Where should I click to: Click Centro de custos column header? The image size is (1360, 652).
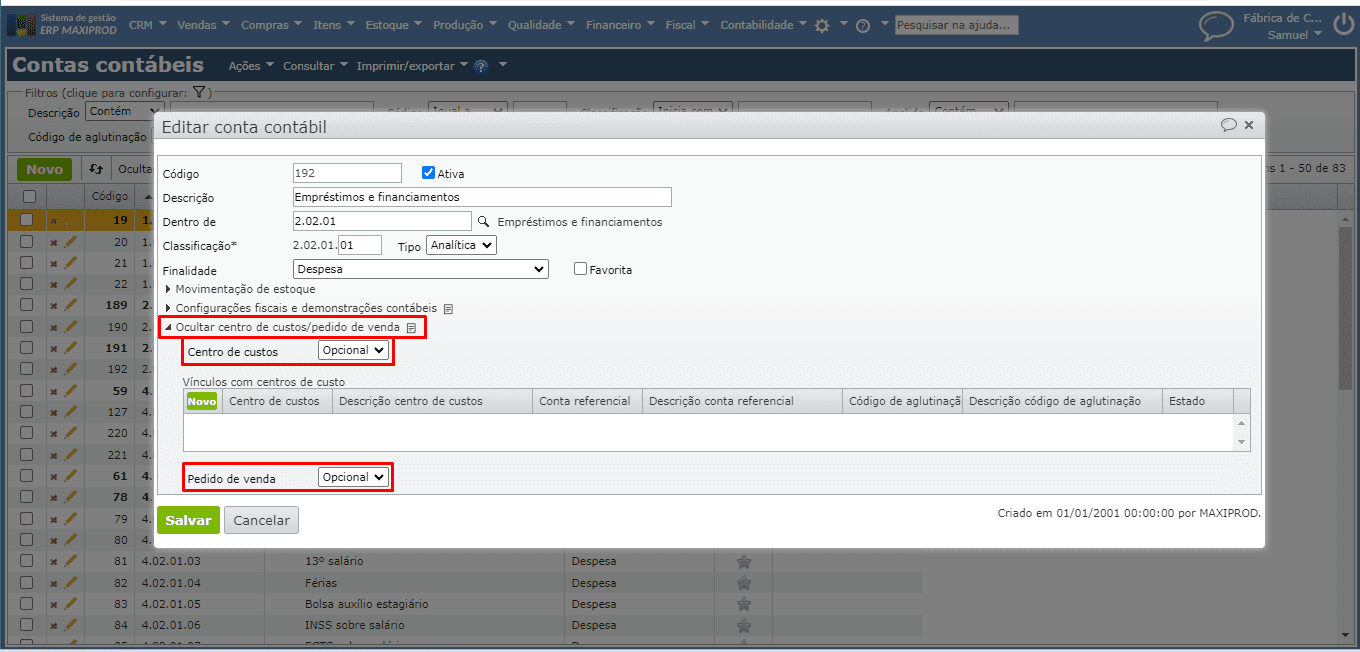click(277, 401)
